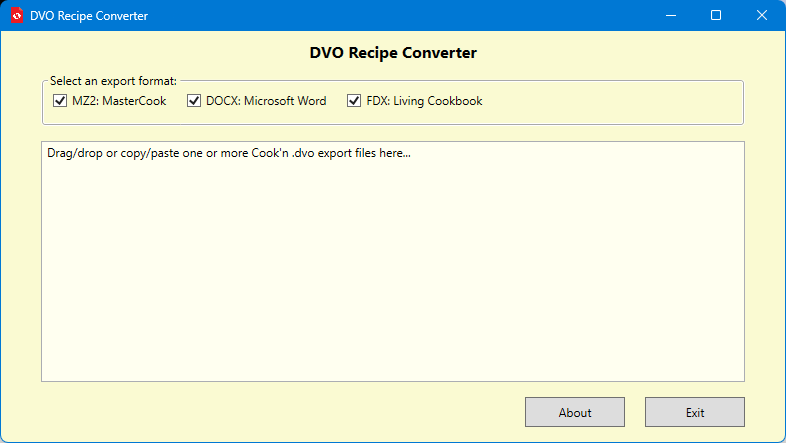Click the DVO Recipe Converter app icon

tap(17, 16)
